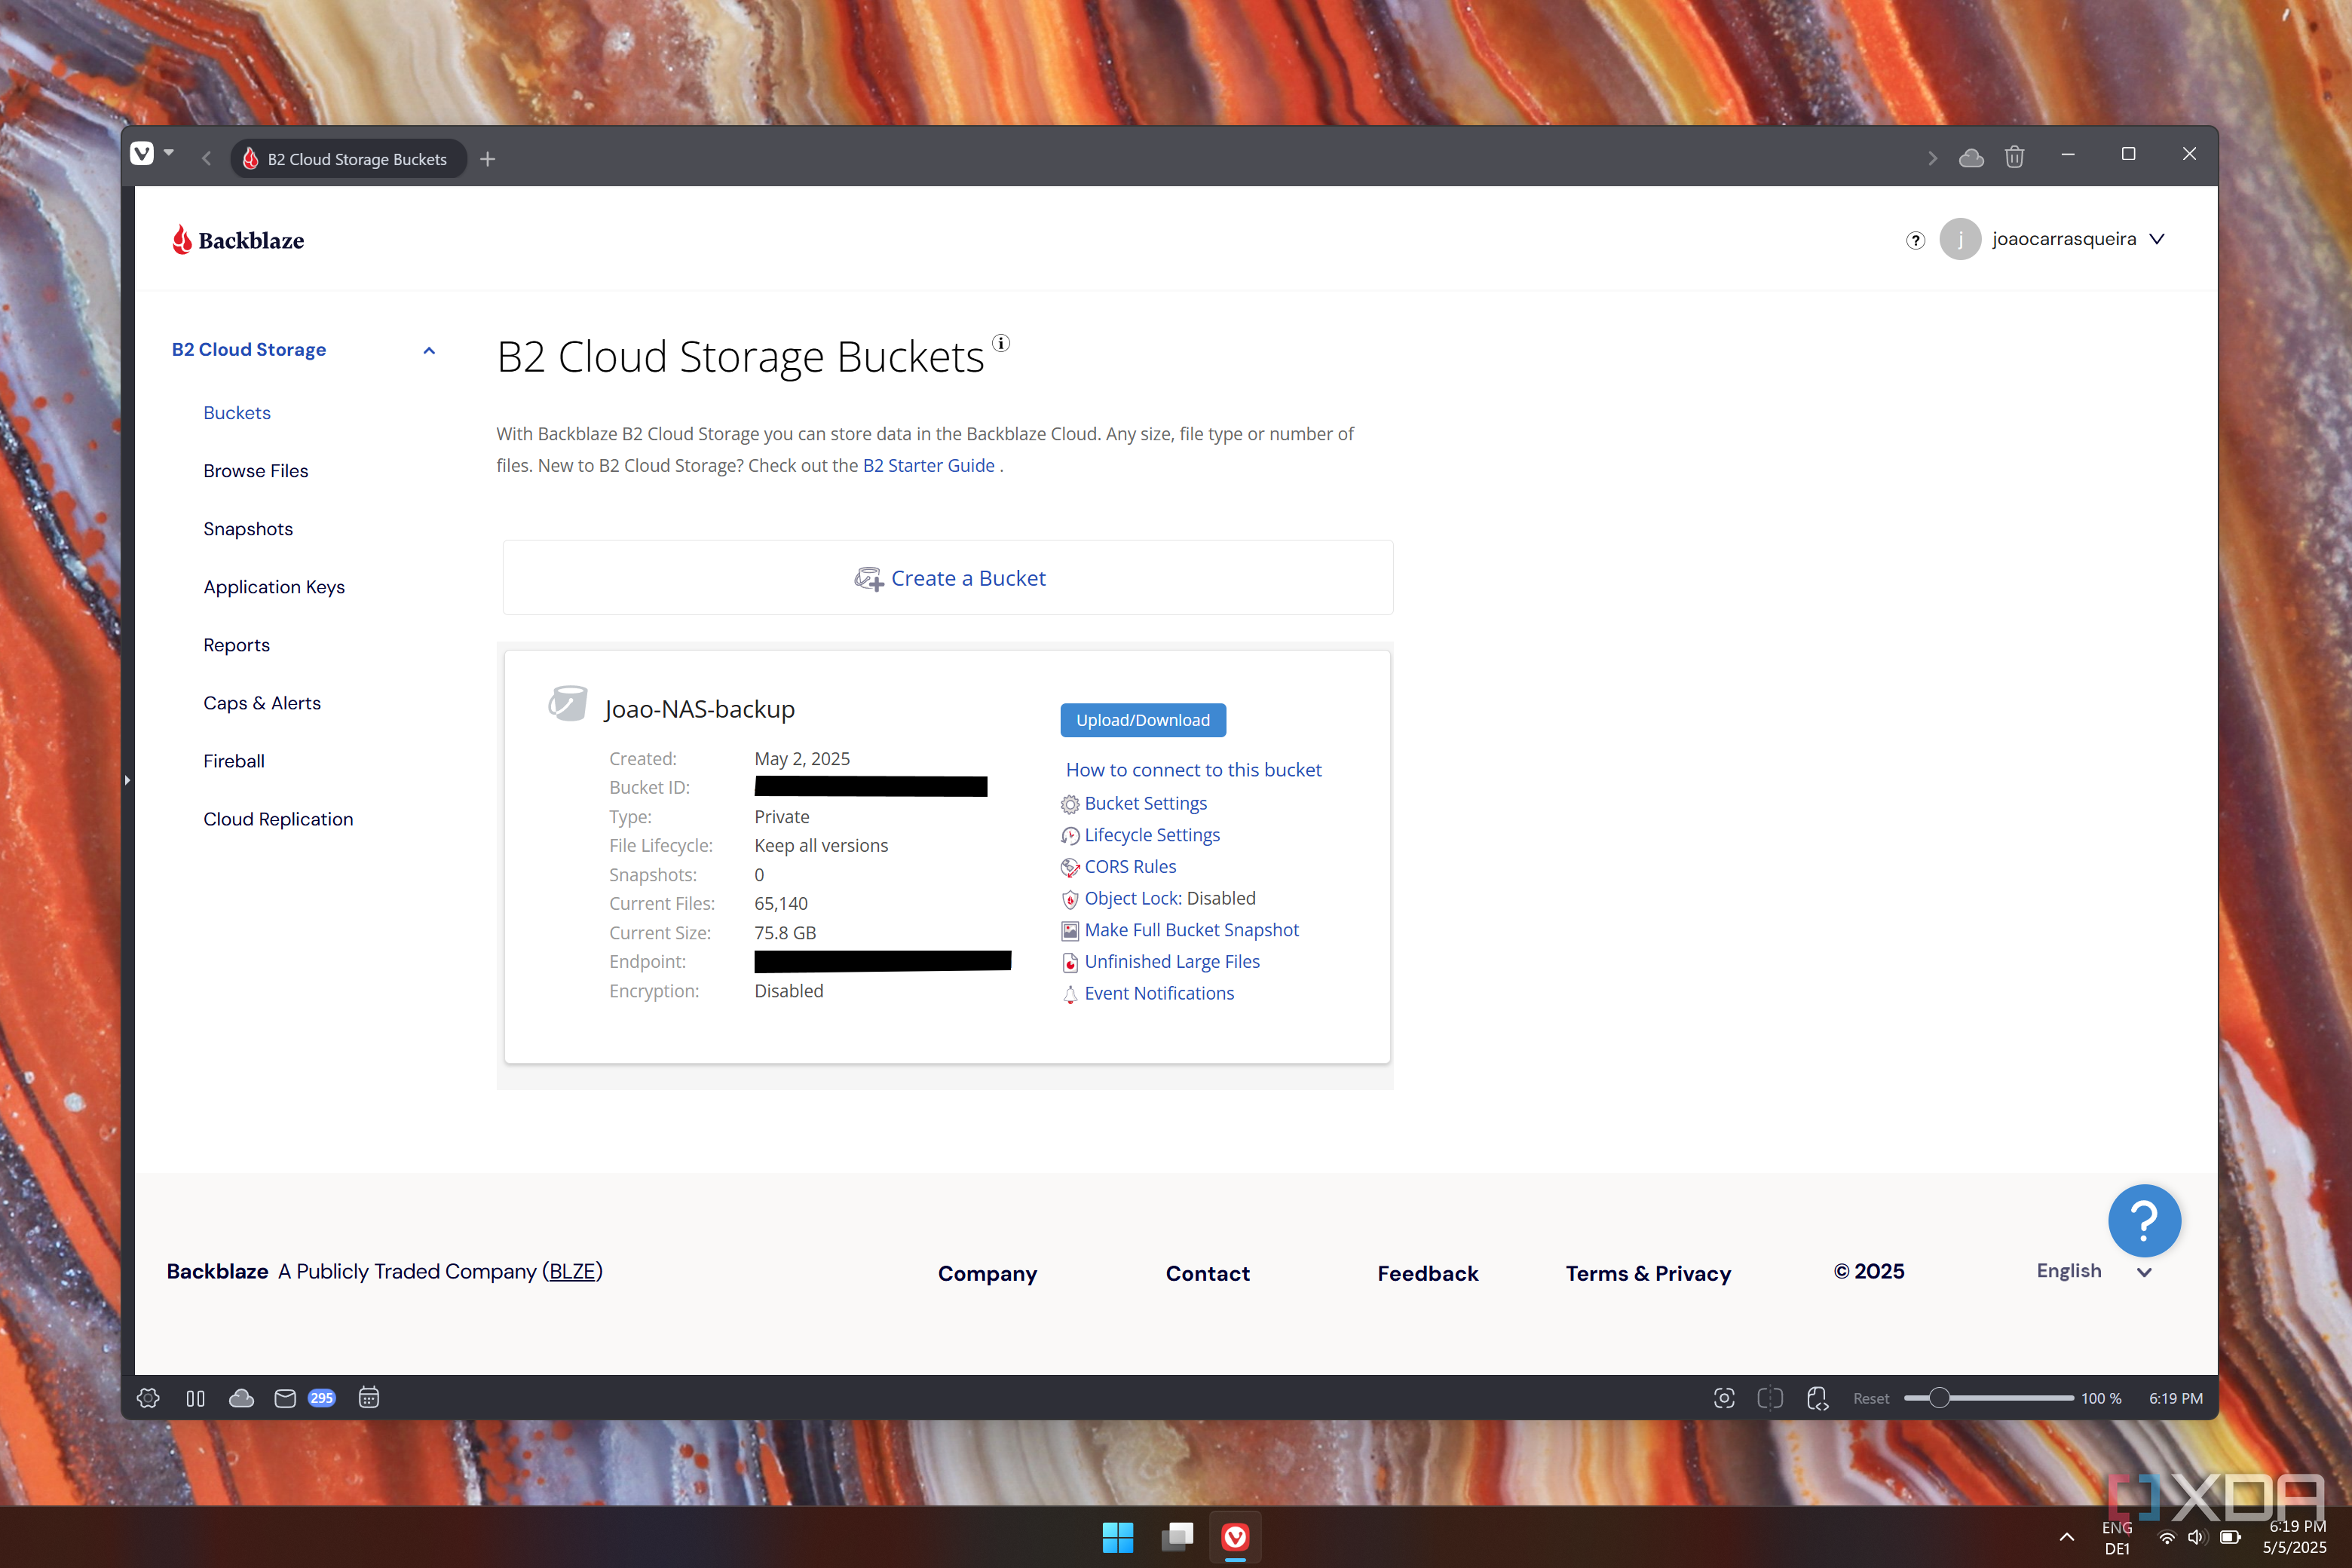Open mail with 295 unread badge
The height and width of the screenshot is (1568, 2352).
pos(304,1398)
